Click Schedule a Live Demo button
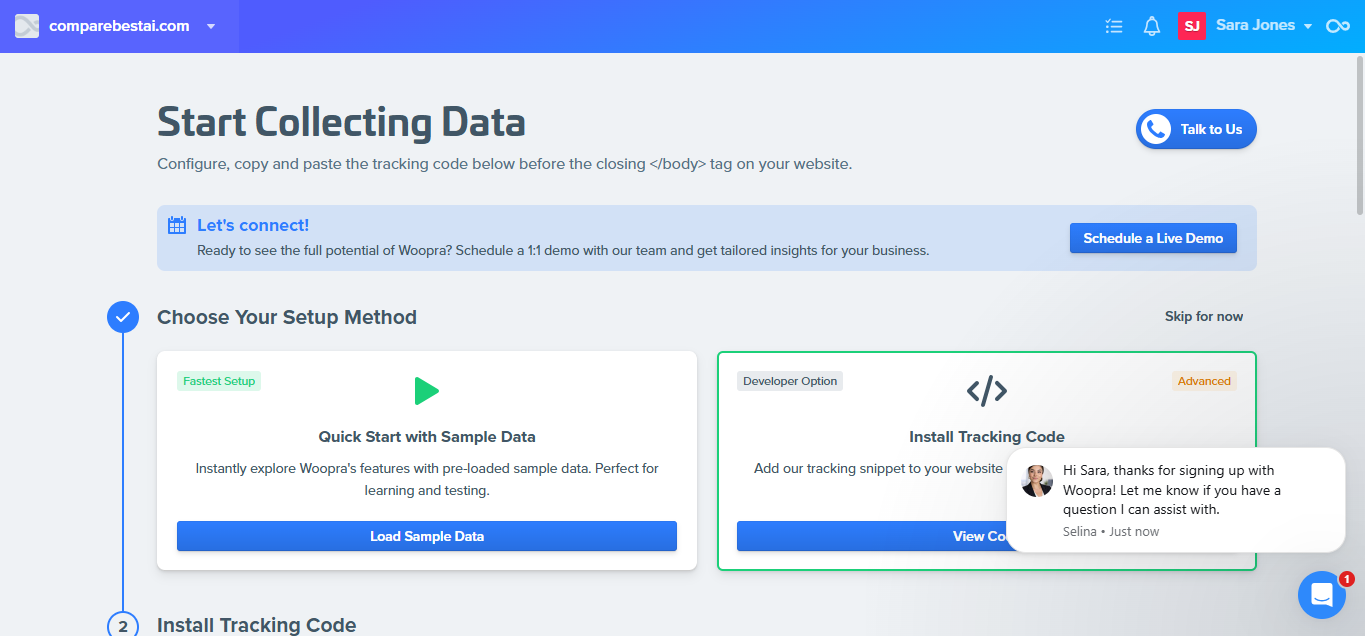This screenshot has height=636, width=1365. click(x=1153, y=238)
